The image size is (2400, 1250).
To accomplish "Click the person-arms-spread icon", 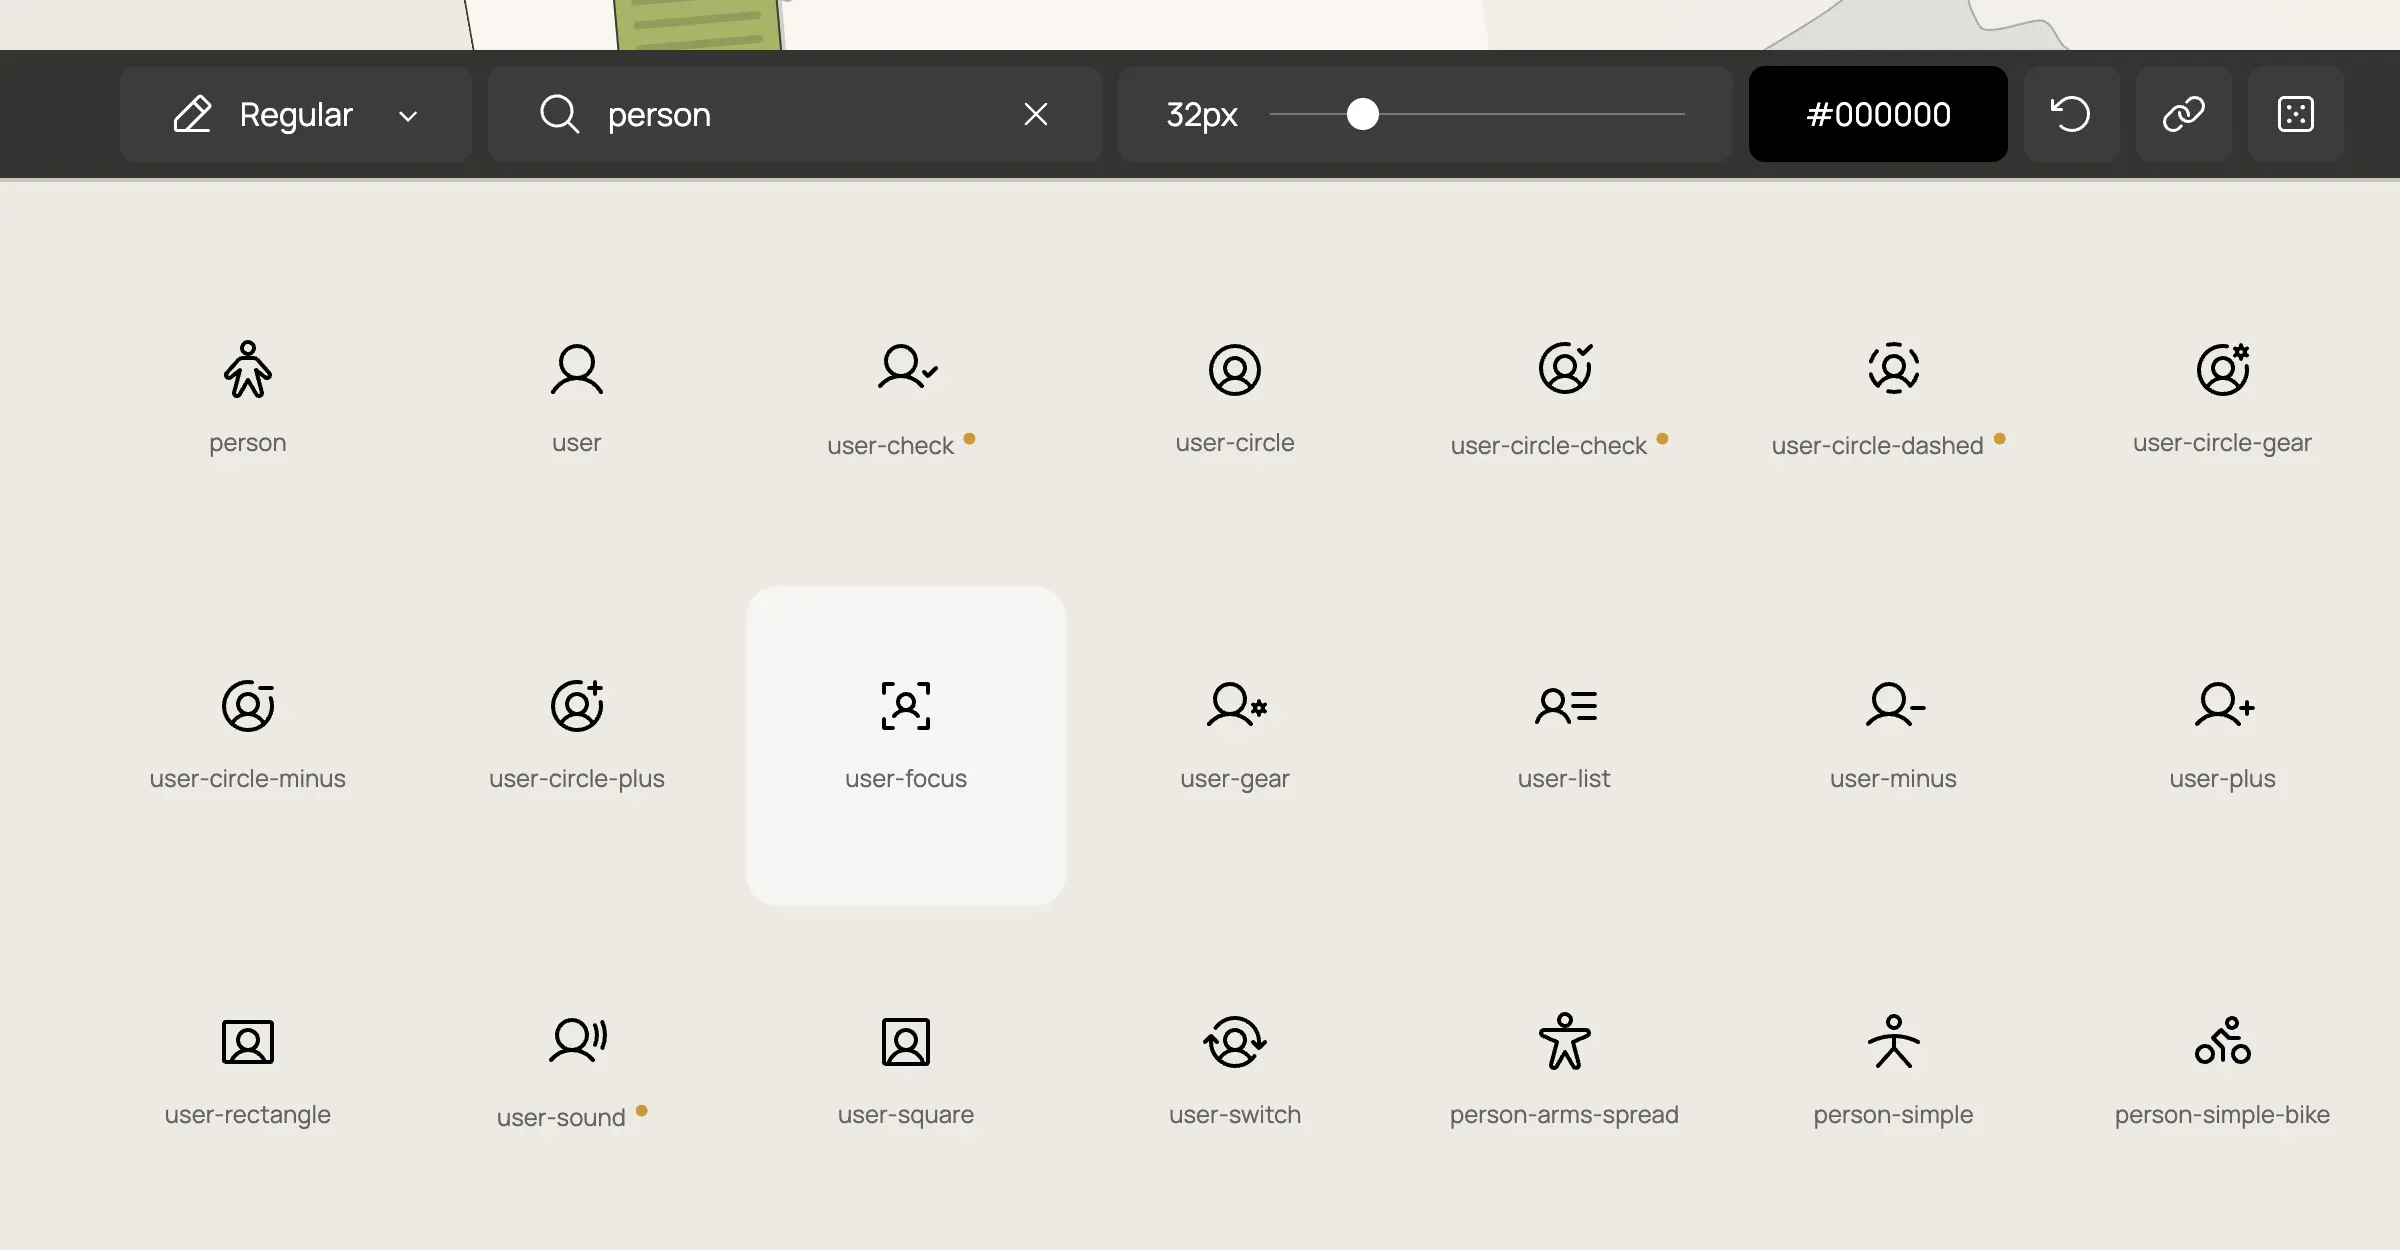I will [x=1564, y=1042].
